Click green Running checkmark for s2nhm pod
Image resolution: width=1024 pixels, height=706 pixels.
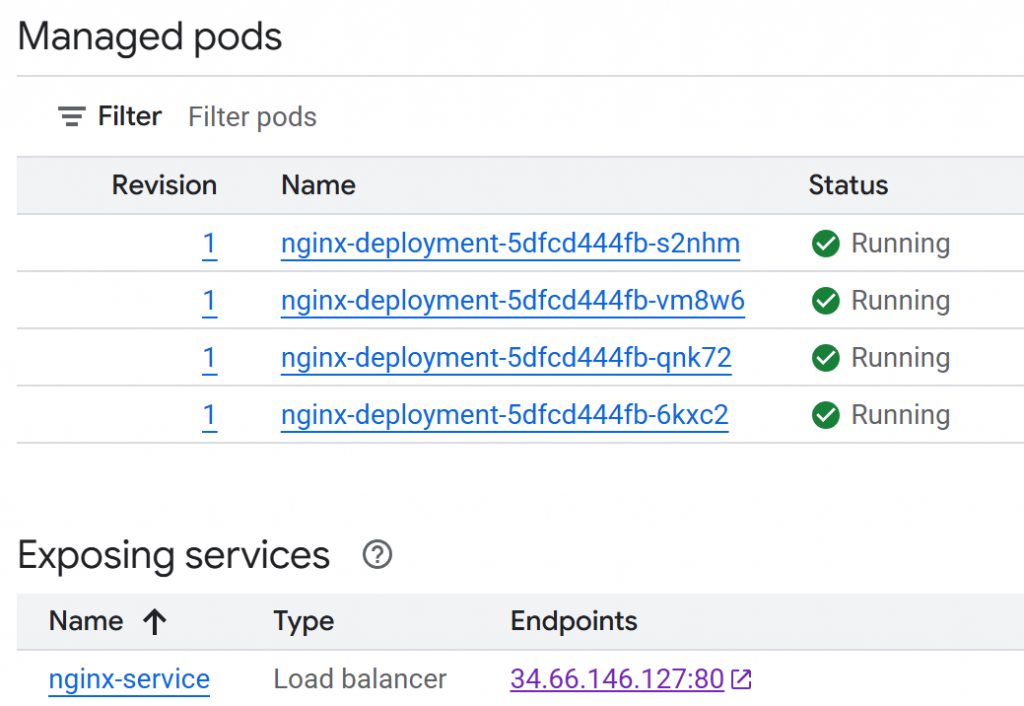click(x=825, y=244)
